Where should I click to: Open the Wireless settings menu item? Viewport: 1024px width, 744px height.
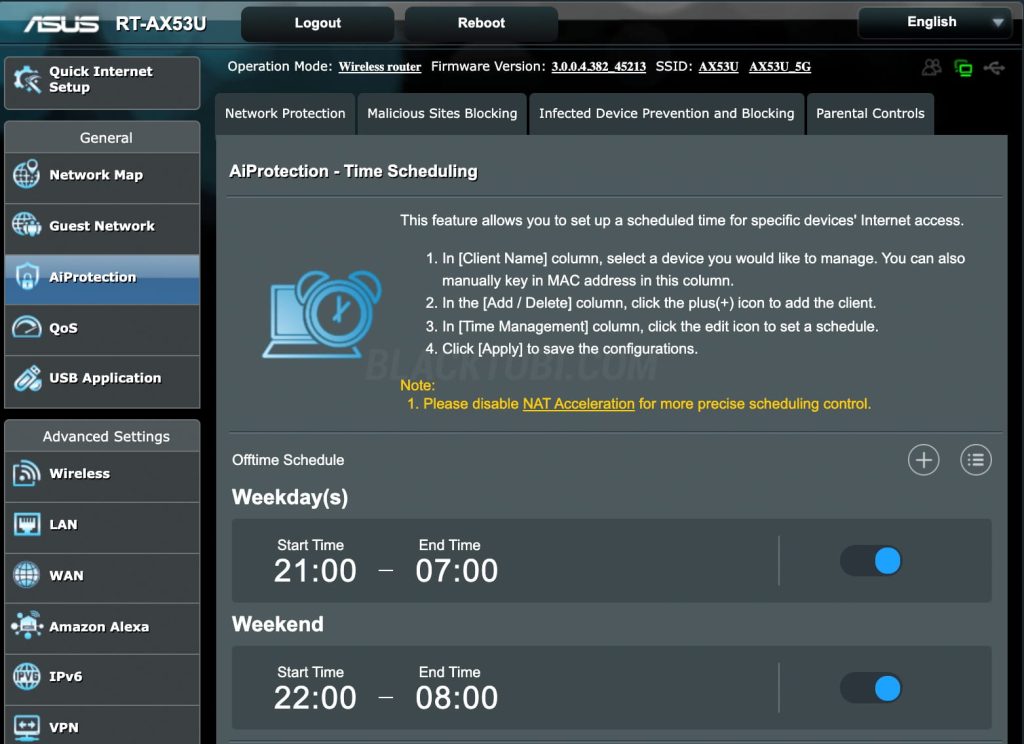[102, 475]
